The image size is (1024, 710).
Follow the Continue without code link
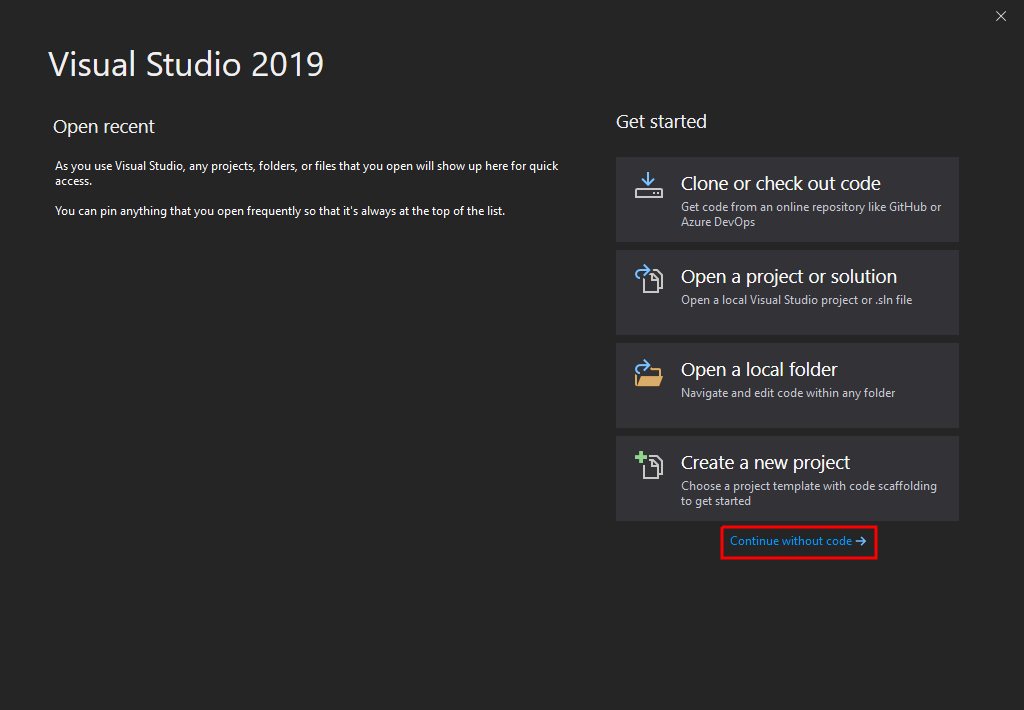pyautogui.click(x=798, y=541)
